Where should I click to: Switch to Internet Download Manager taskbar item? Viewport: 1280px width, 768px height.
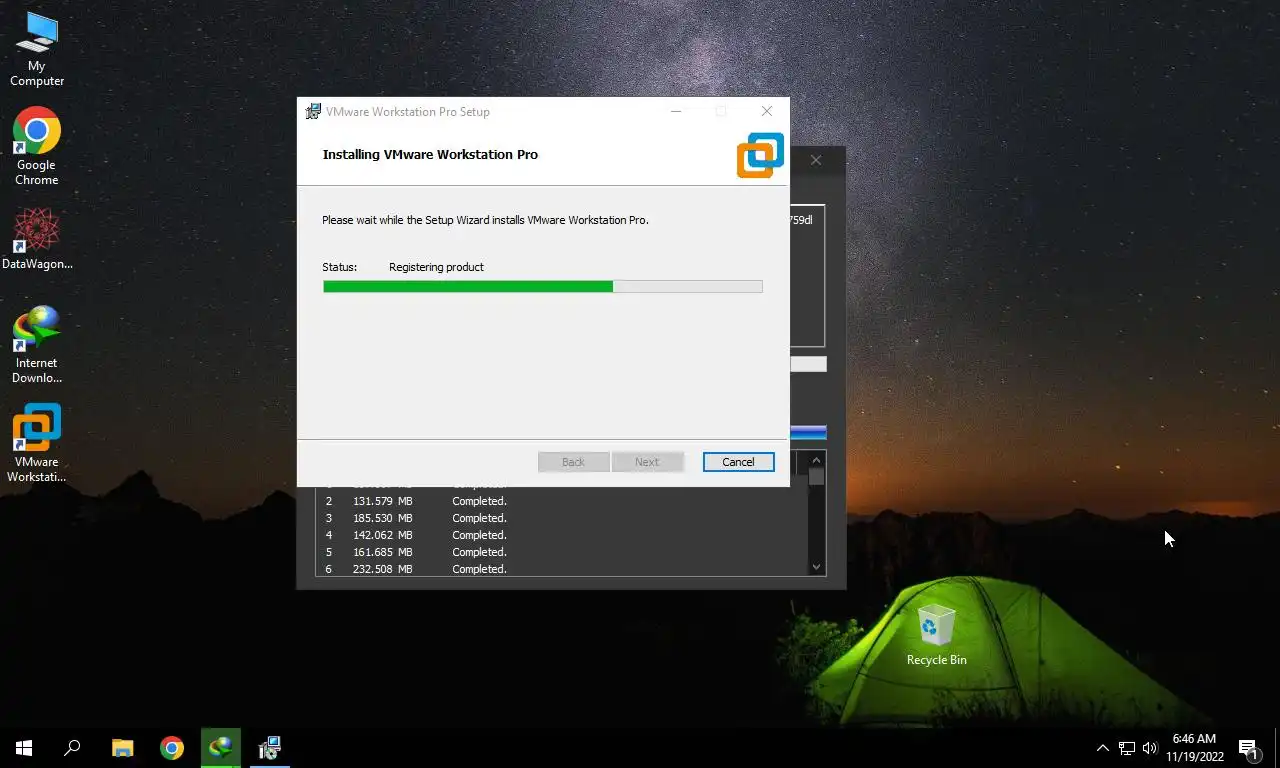[220, 747]
